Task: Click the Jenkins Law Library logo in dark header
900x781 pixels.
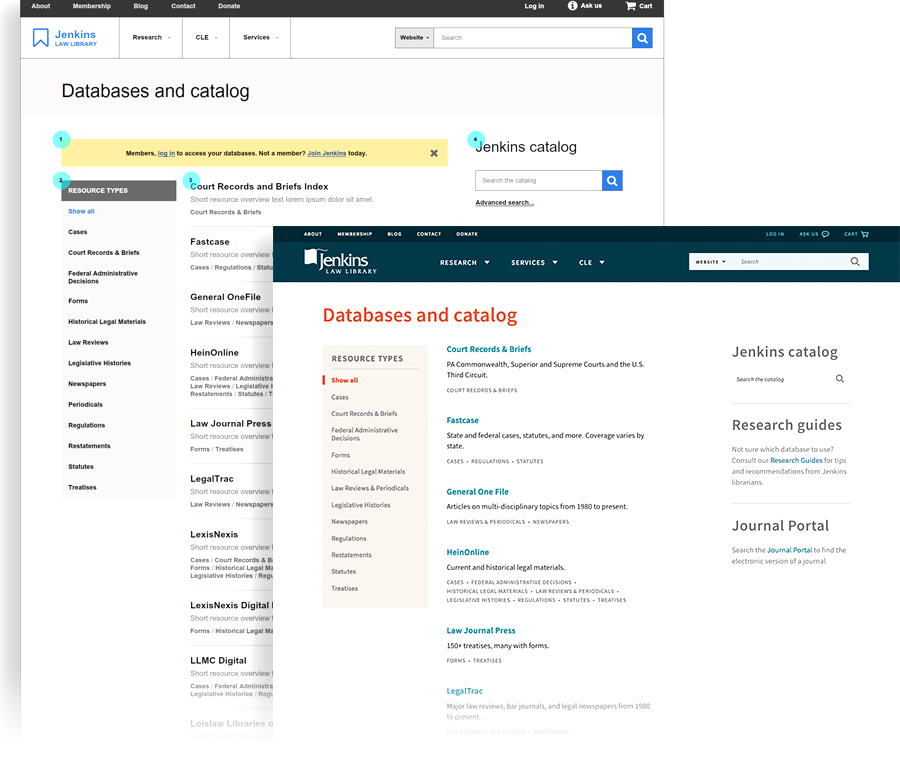Action: pos(340,262)
